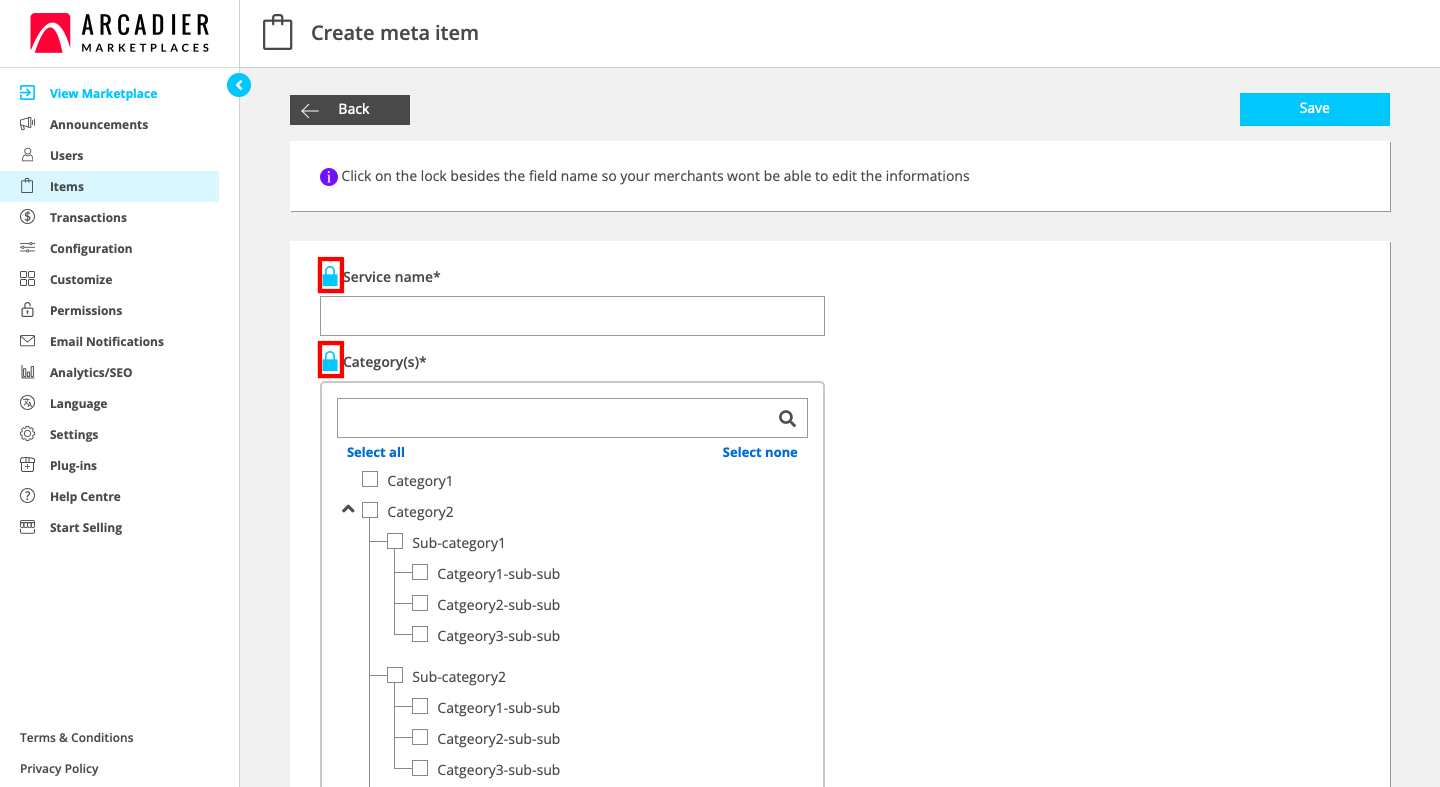
Task: Check Catgeory2-sub-sub under Sub-category2
Action: tap(420, 738)
